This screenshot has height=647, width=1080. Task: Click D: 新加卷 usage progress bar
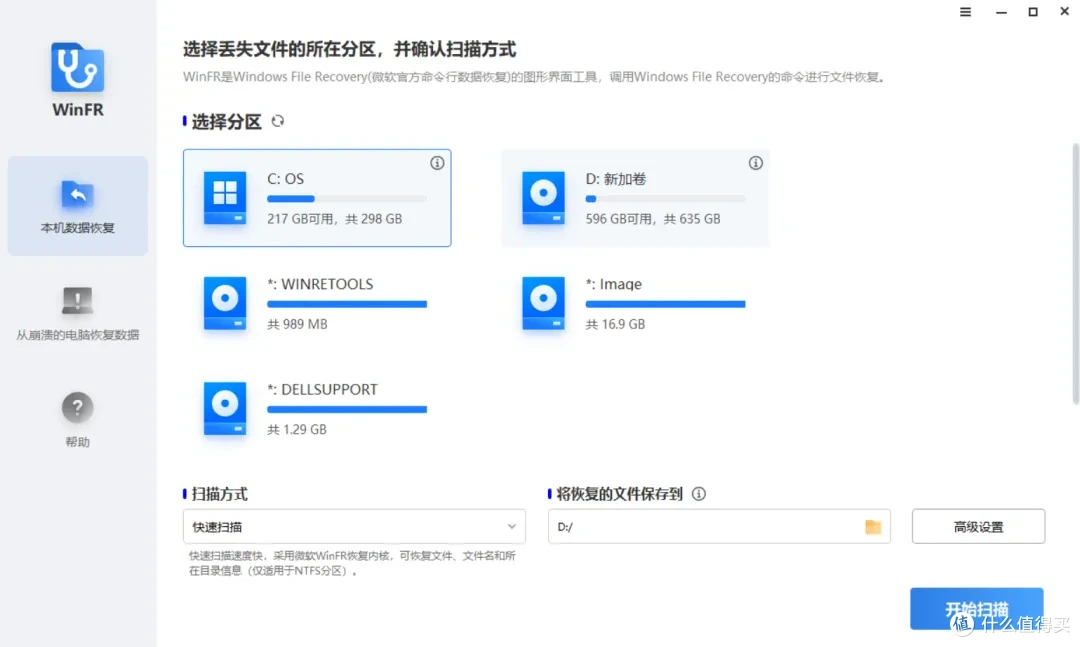(665, 199)
